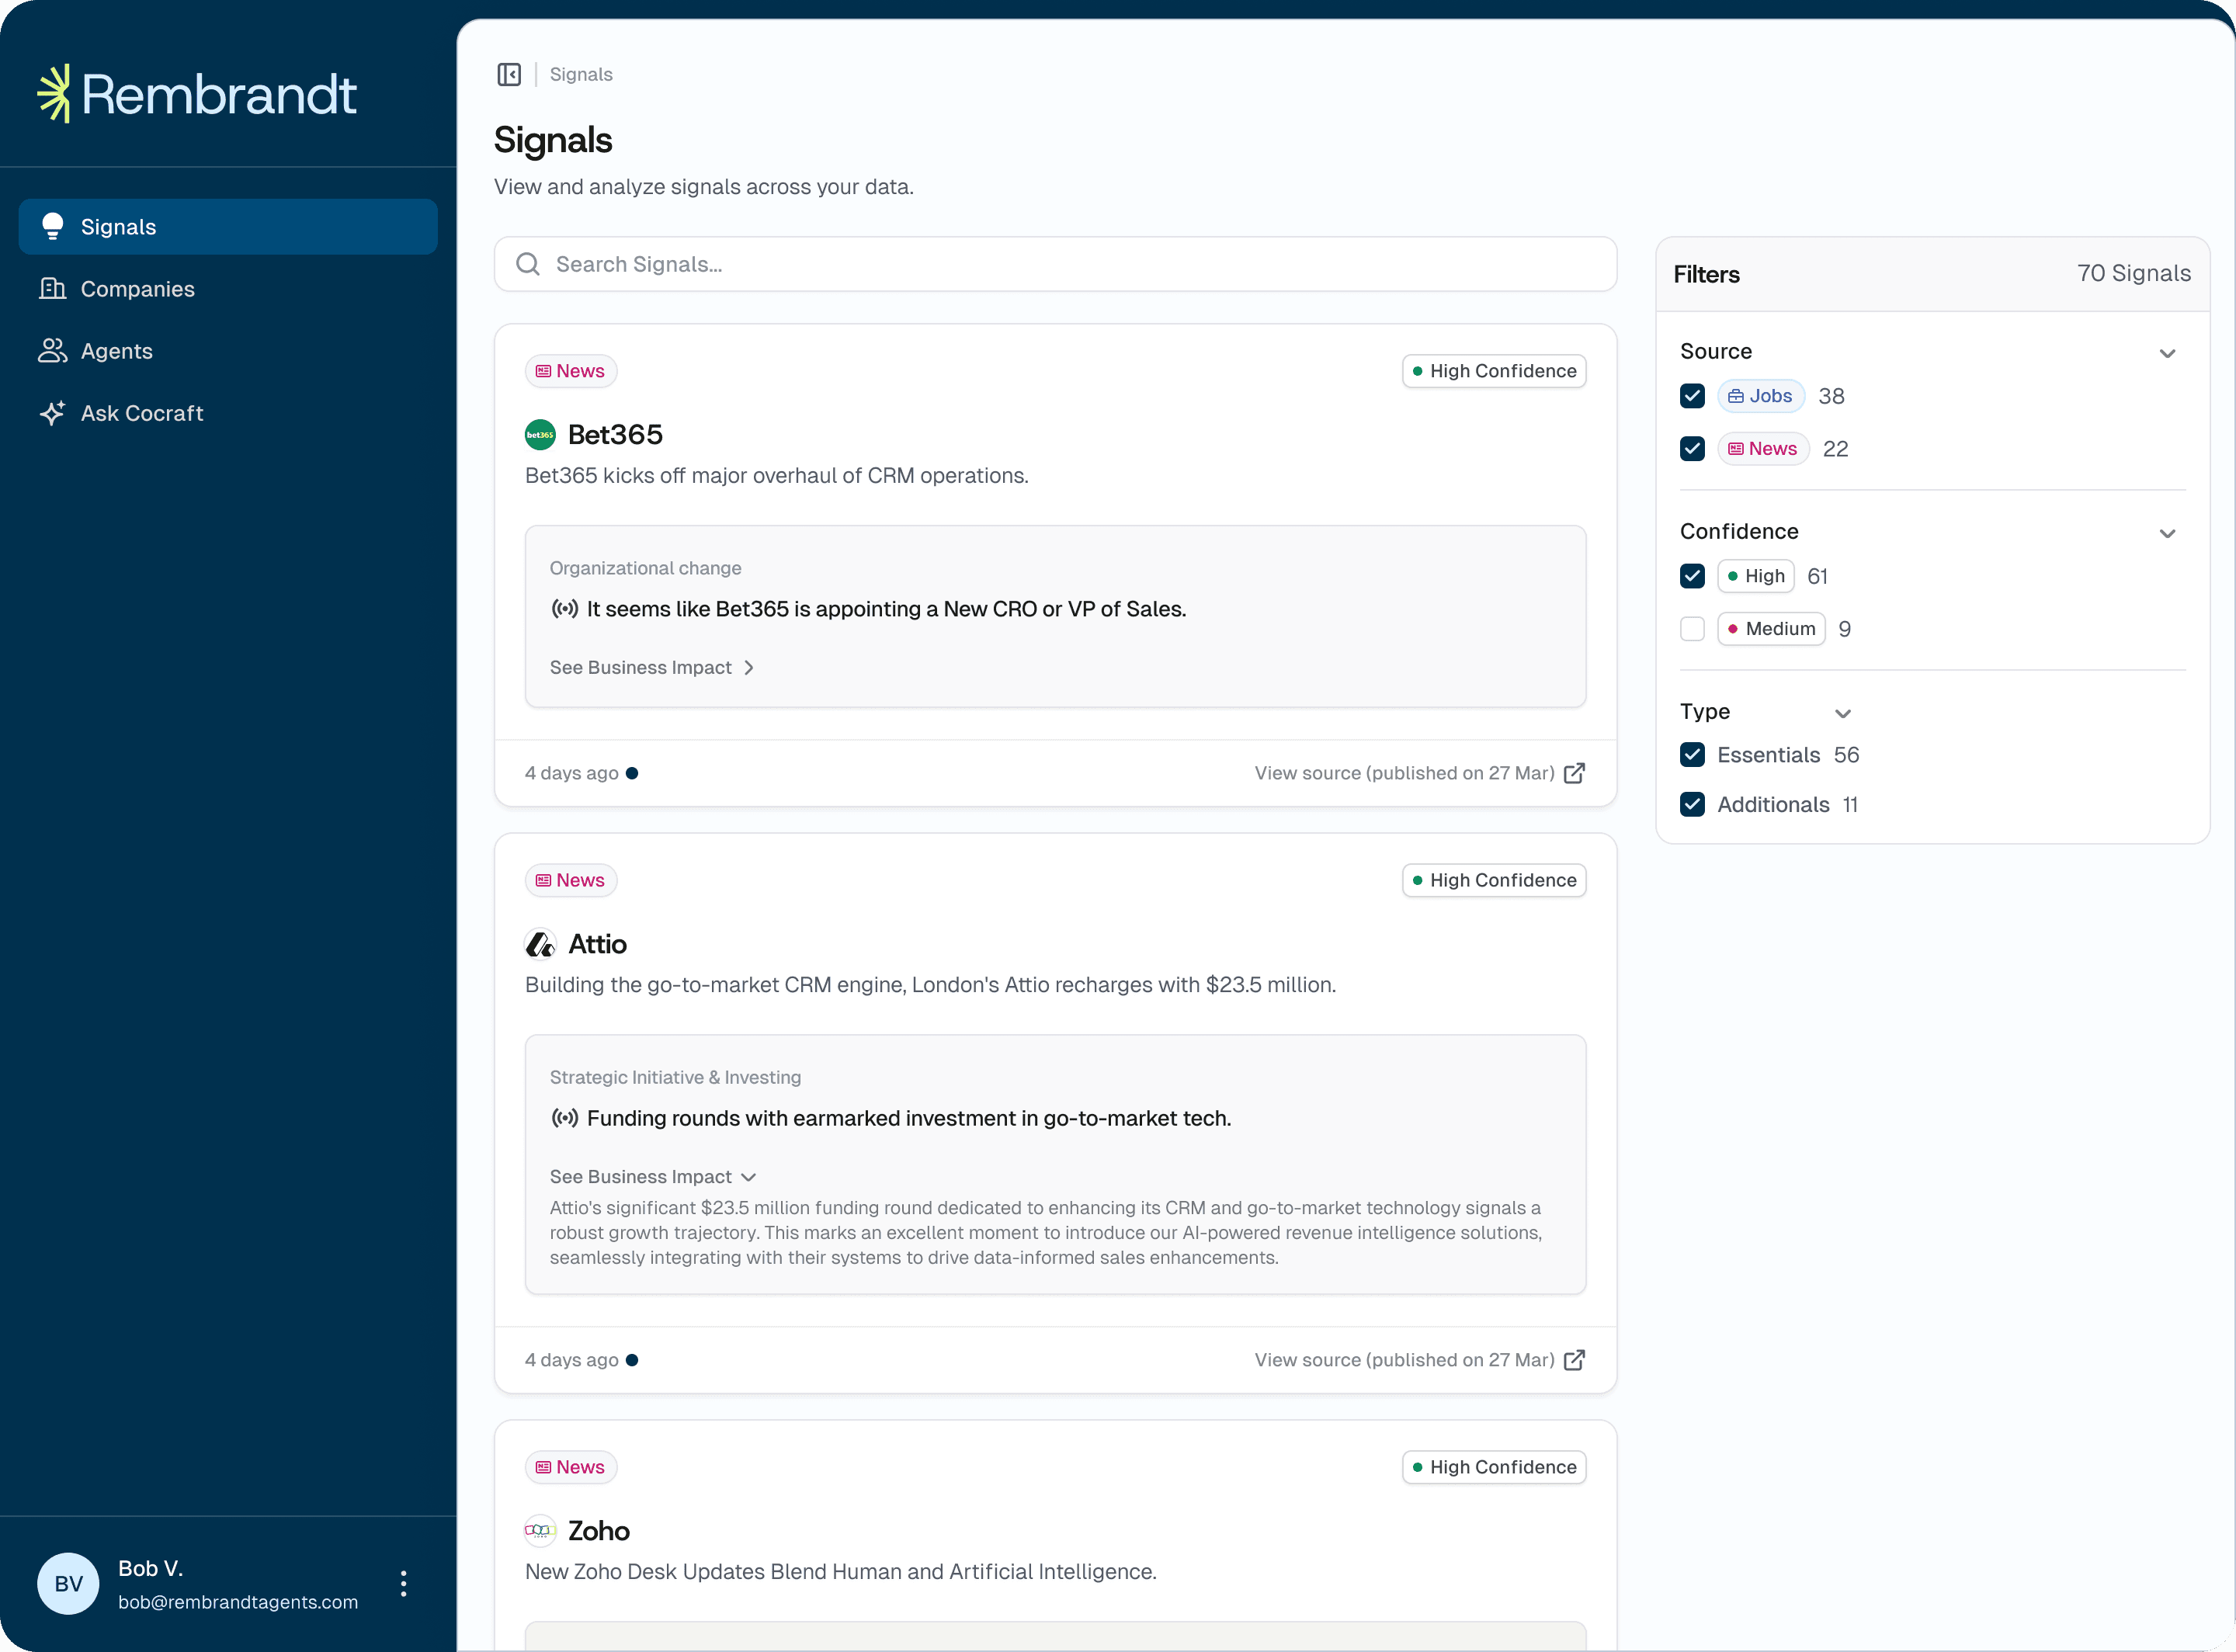Collapse the Confidence filter section
The image size is (2236, 1652).
point(2168,533)
